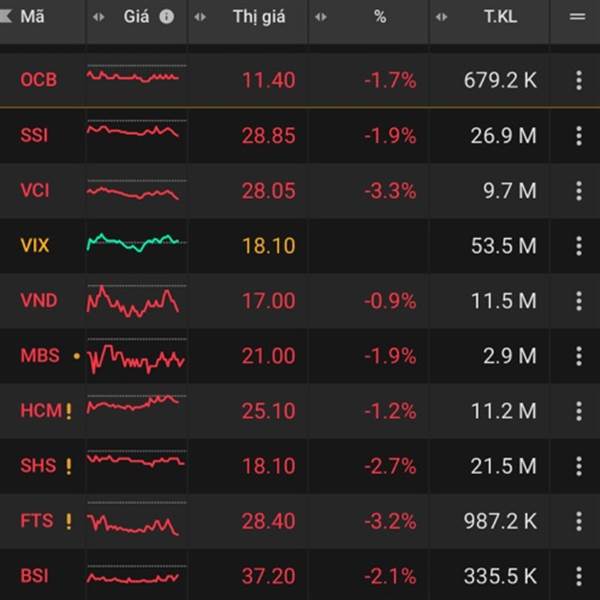Click the info icon next to Giá
The image size is (600, 600).
point(167,17)
